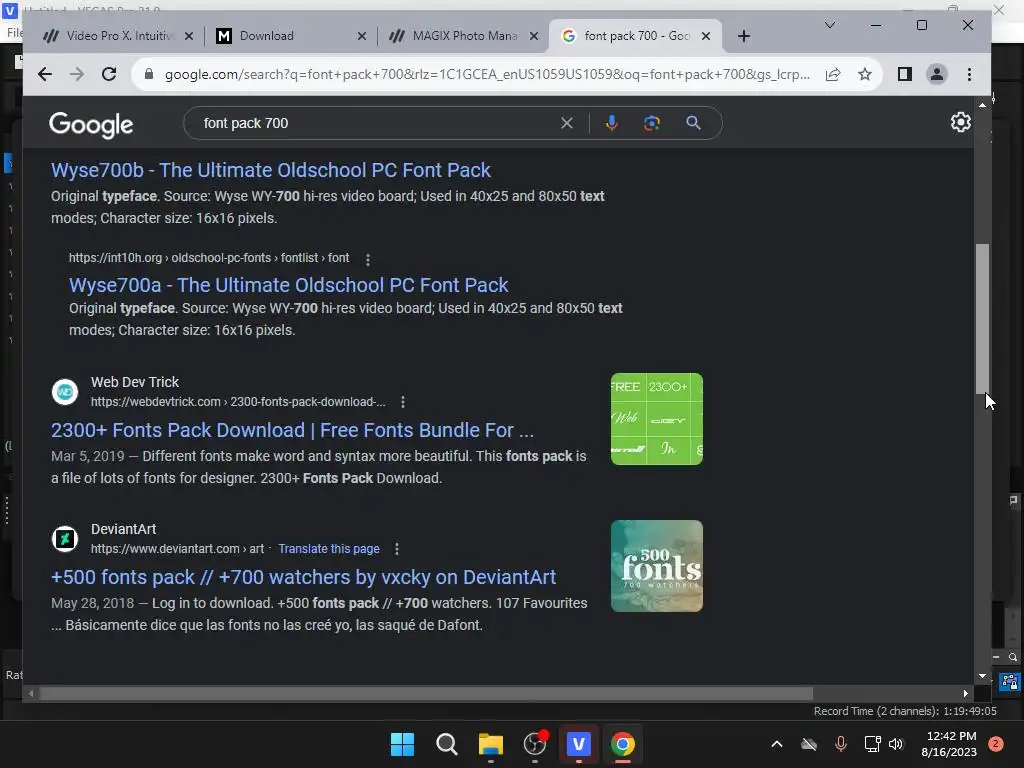Click the https://webdevtrick.com result URL text

click(238, 402)
